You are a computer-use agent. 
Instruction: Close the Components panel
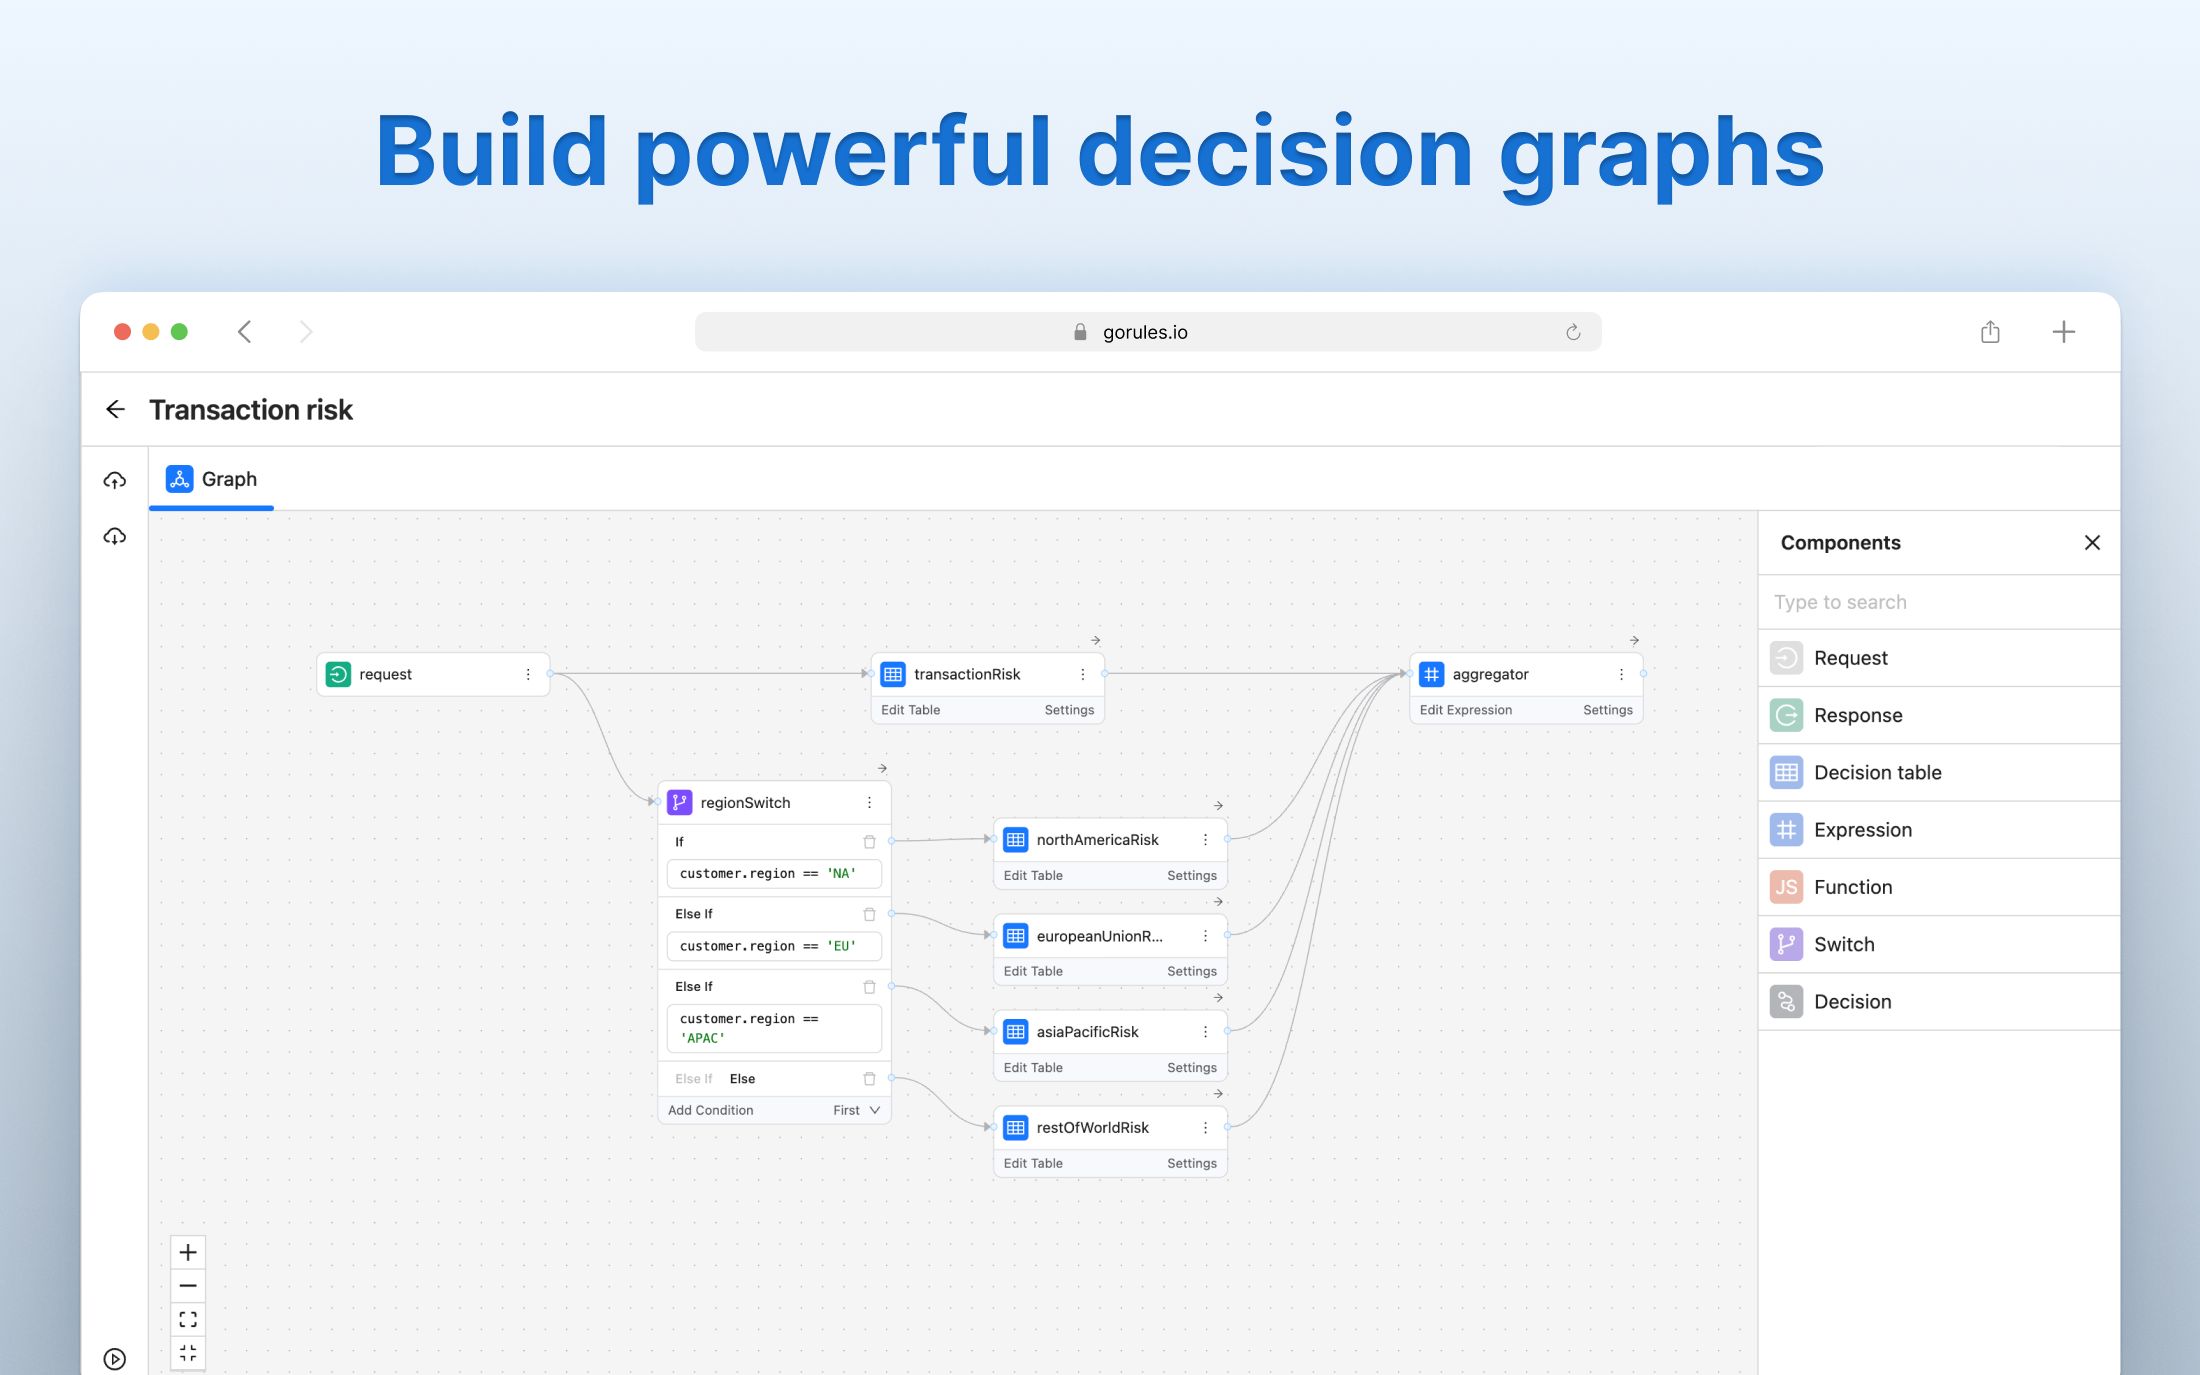(2092, 542)
